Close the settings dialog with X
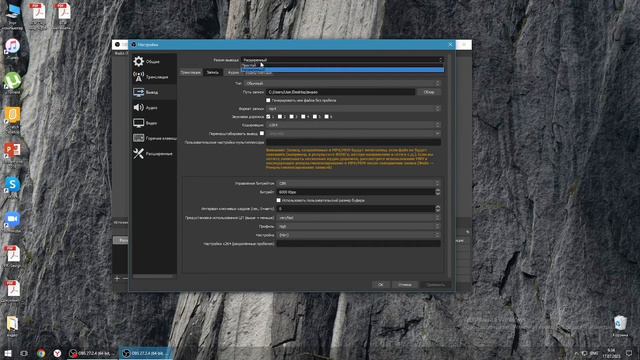 (x=451, y=44)
